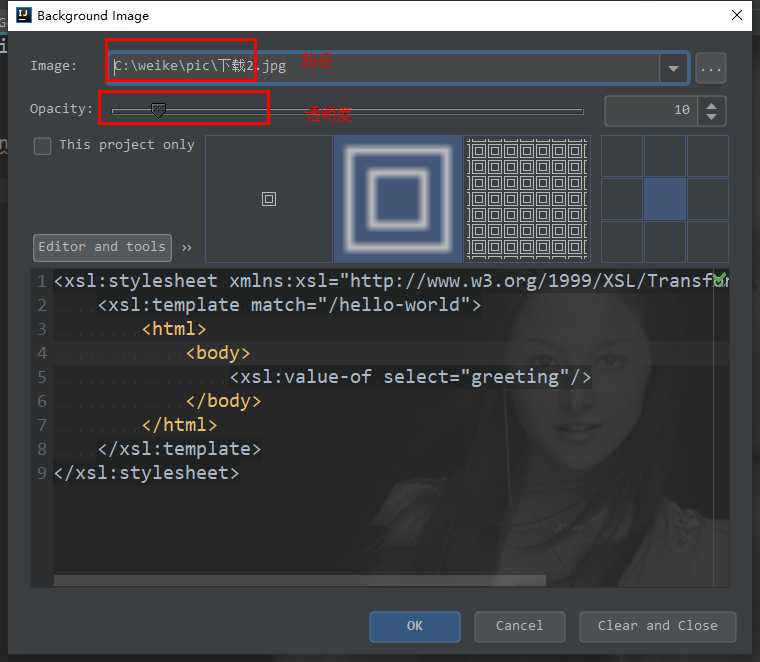This screenshot has height=662, width=760.
Task: Click the far end of the opacity track
Action: click(580, 111)
